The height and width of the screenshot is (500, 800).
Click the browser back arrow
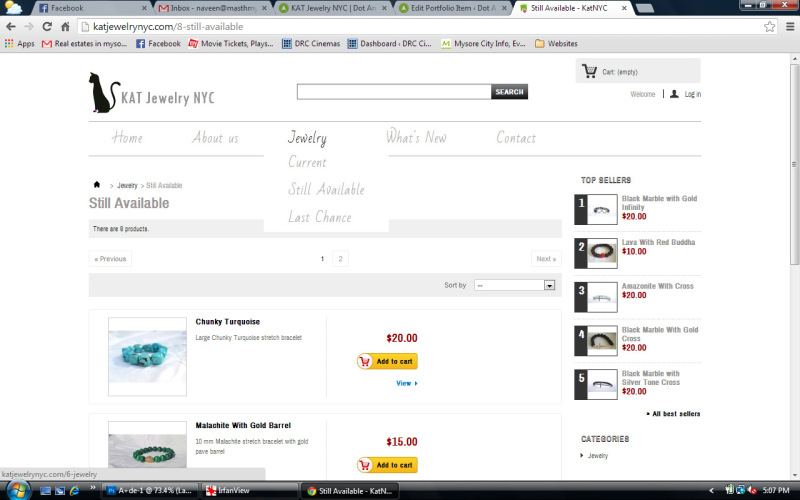(x=11, y=26)
